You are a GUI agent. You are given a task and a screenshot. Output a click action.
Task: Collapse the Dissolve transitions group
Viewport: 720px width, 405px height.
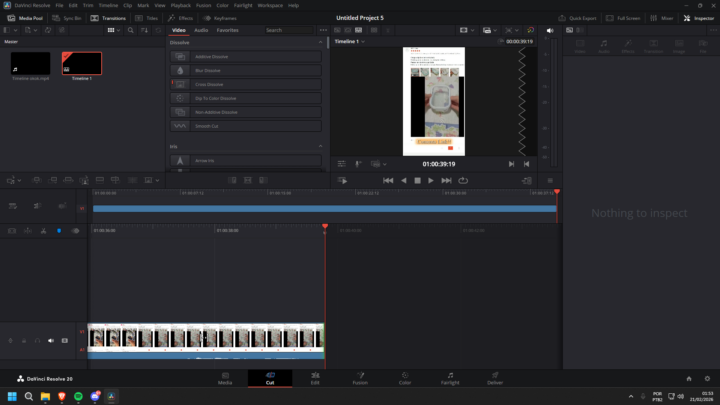click(321, 43)
